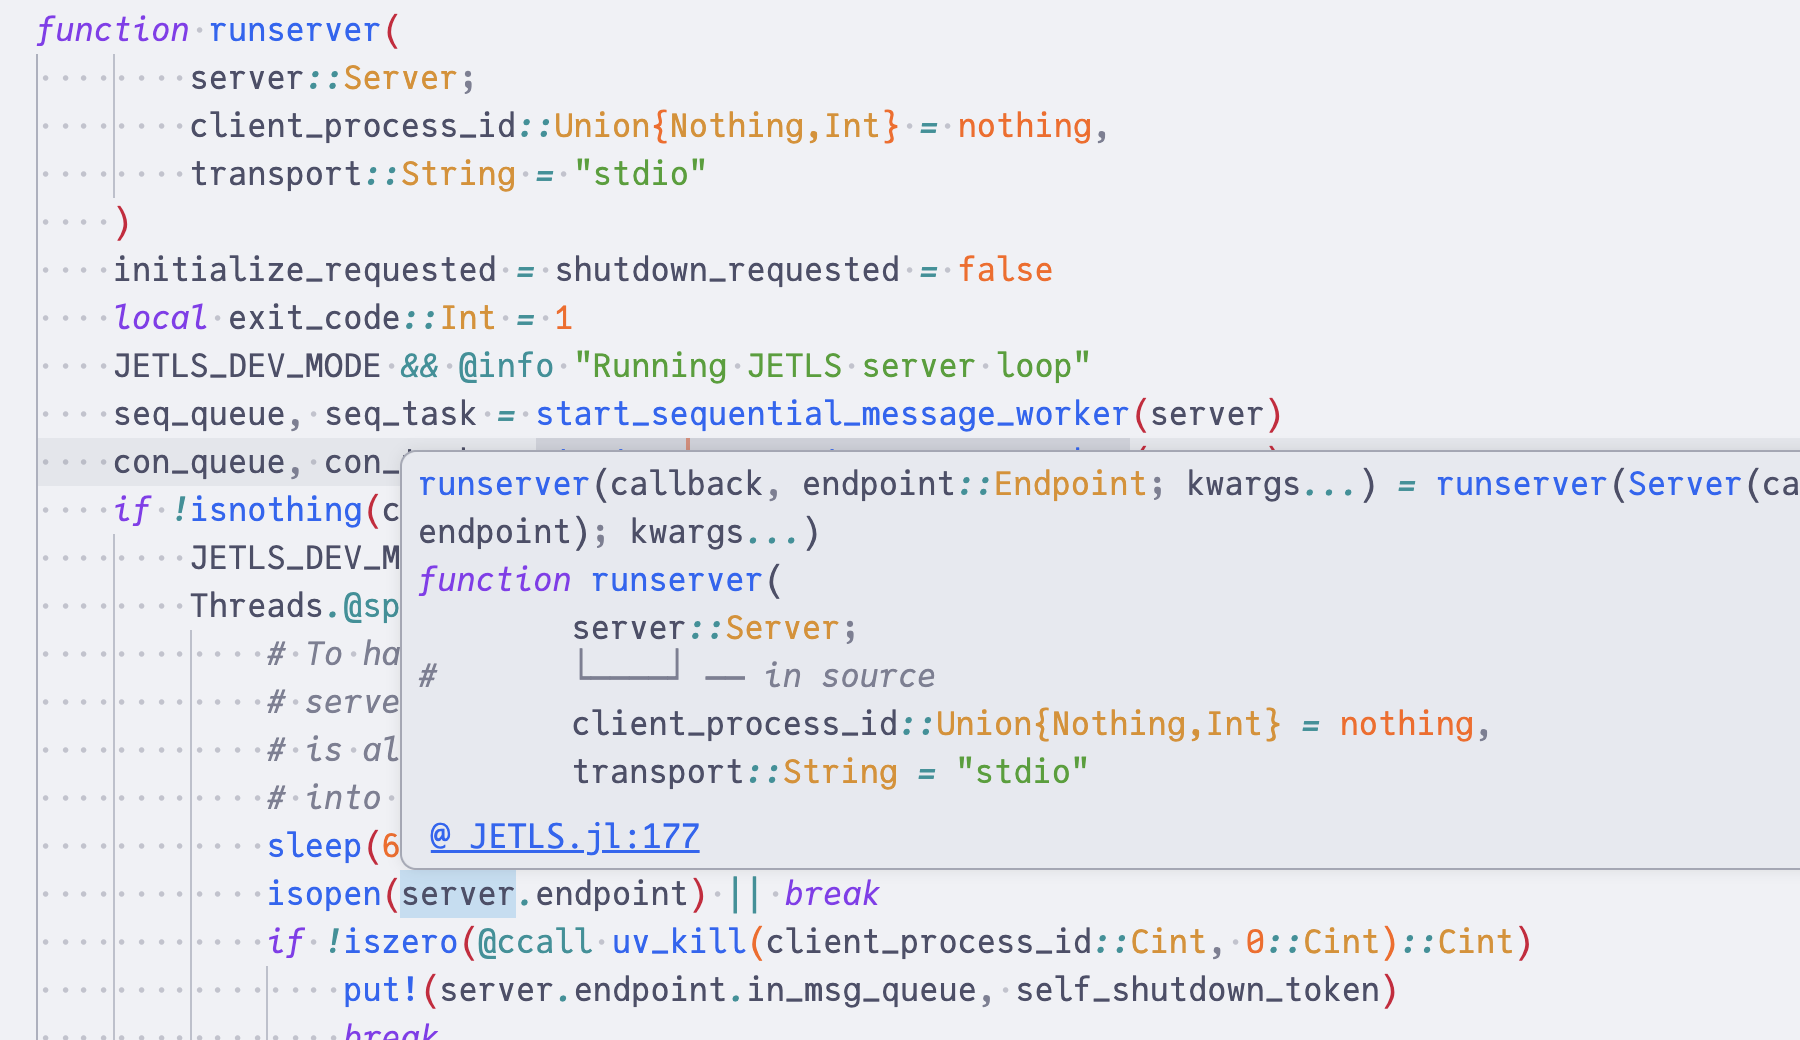Screen dimensions: 1800x1040
Task: Click 'false' literal value
Action: pyautogui.click(x=1006, y=270)
